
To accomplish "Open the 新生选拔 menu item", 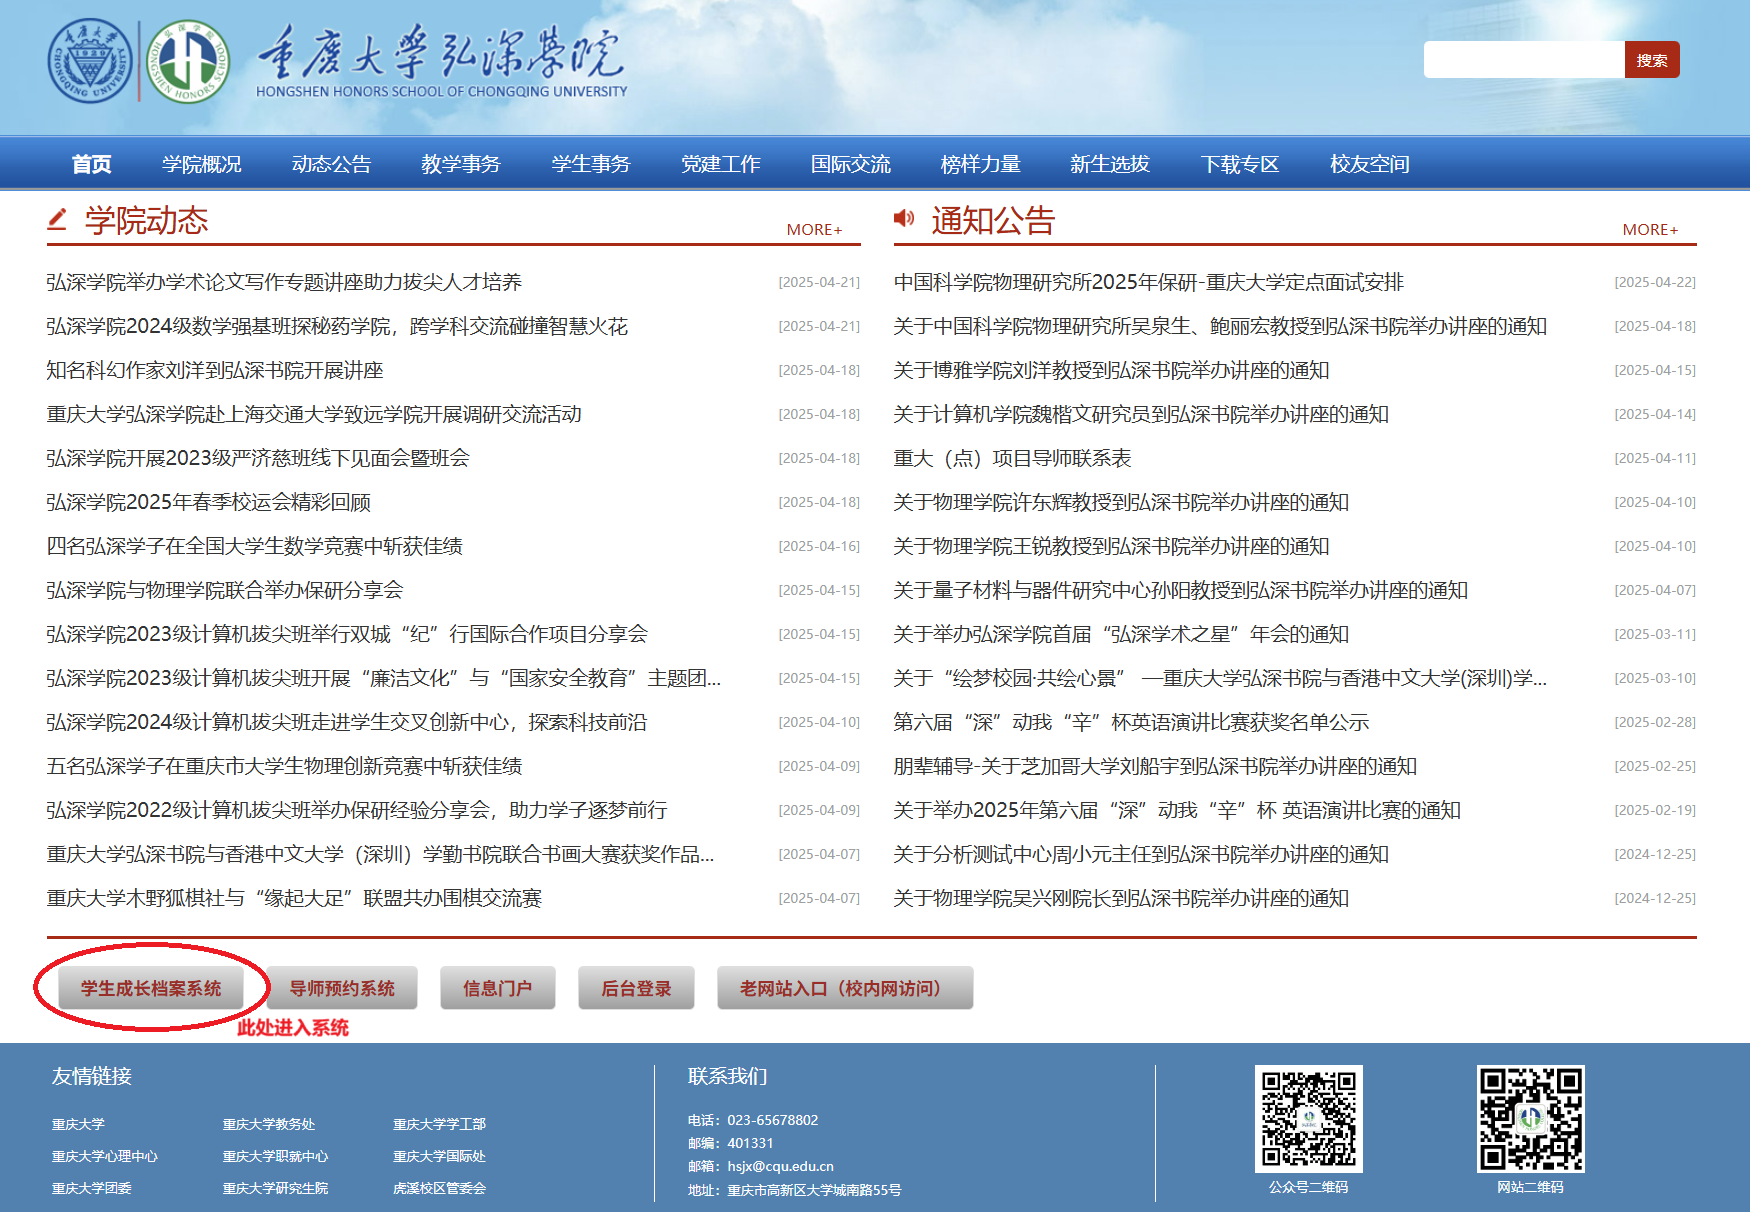I will coord(1110,164).
